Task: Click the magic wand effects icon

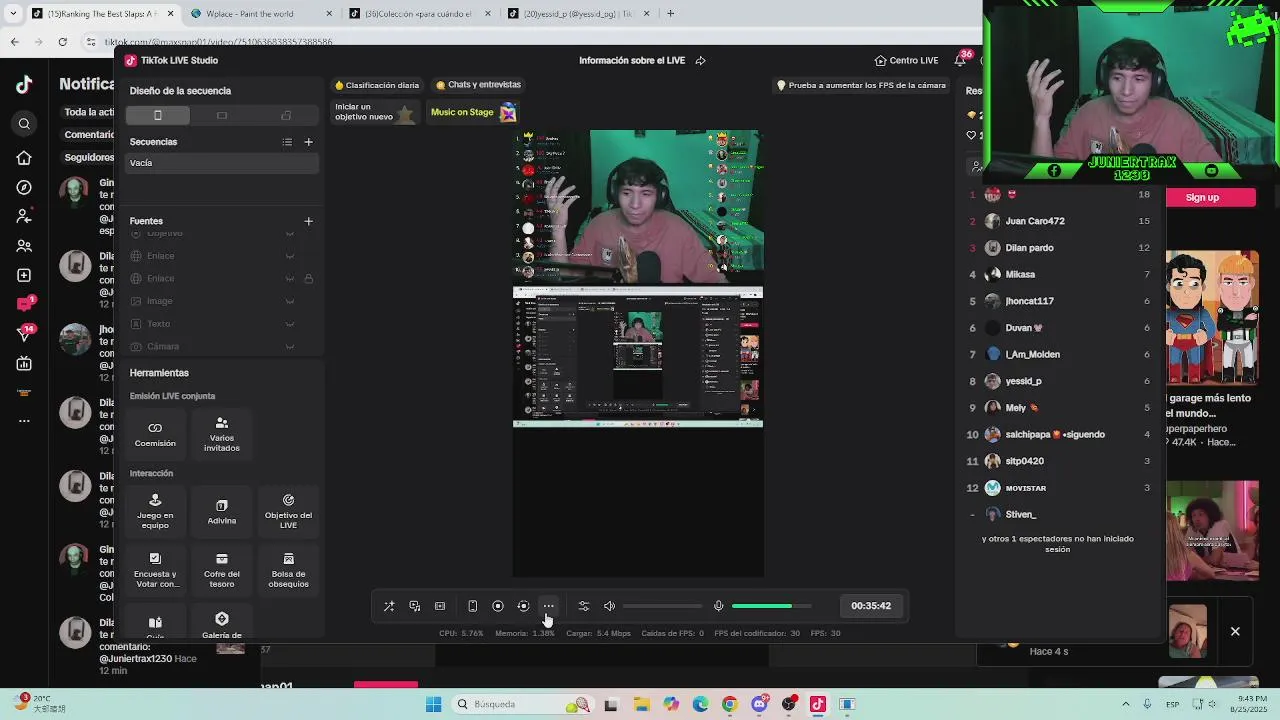Action: click(389, 606)
